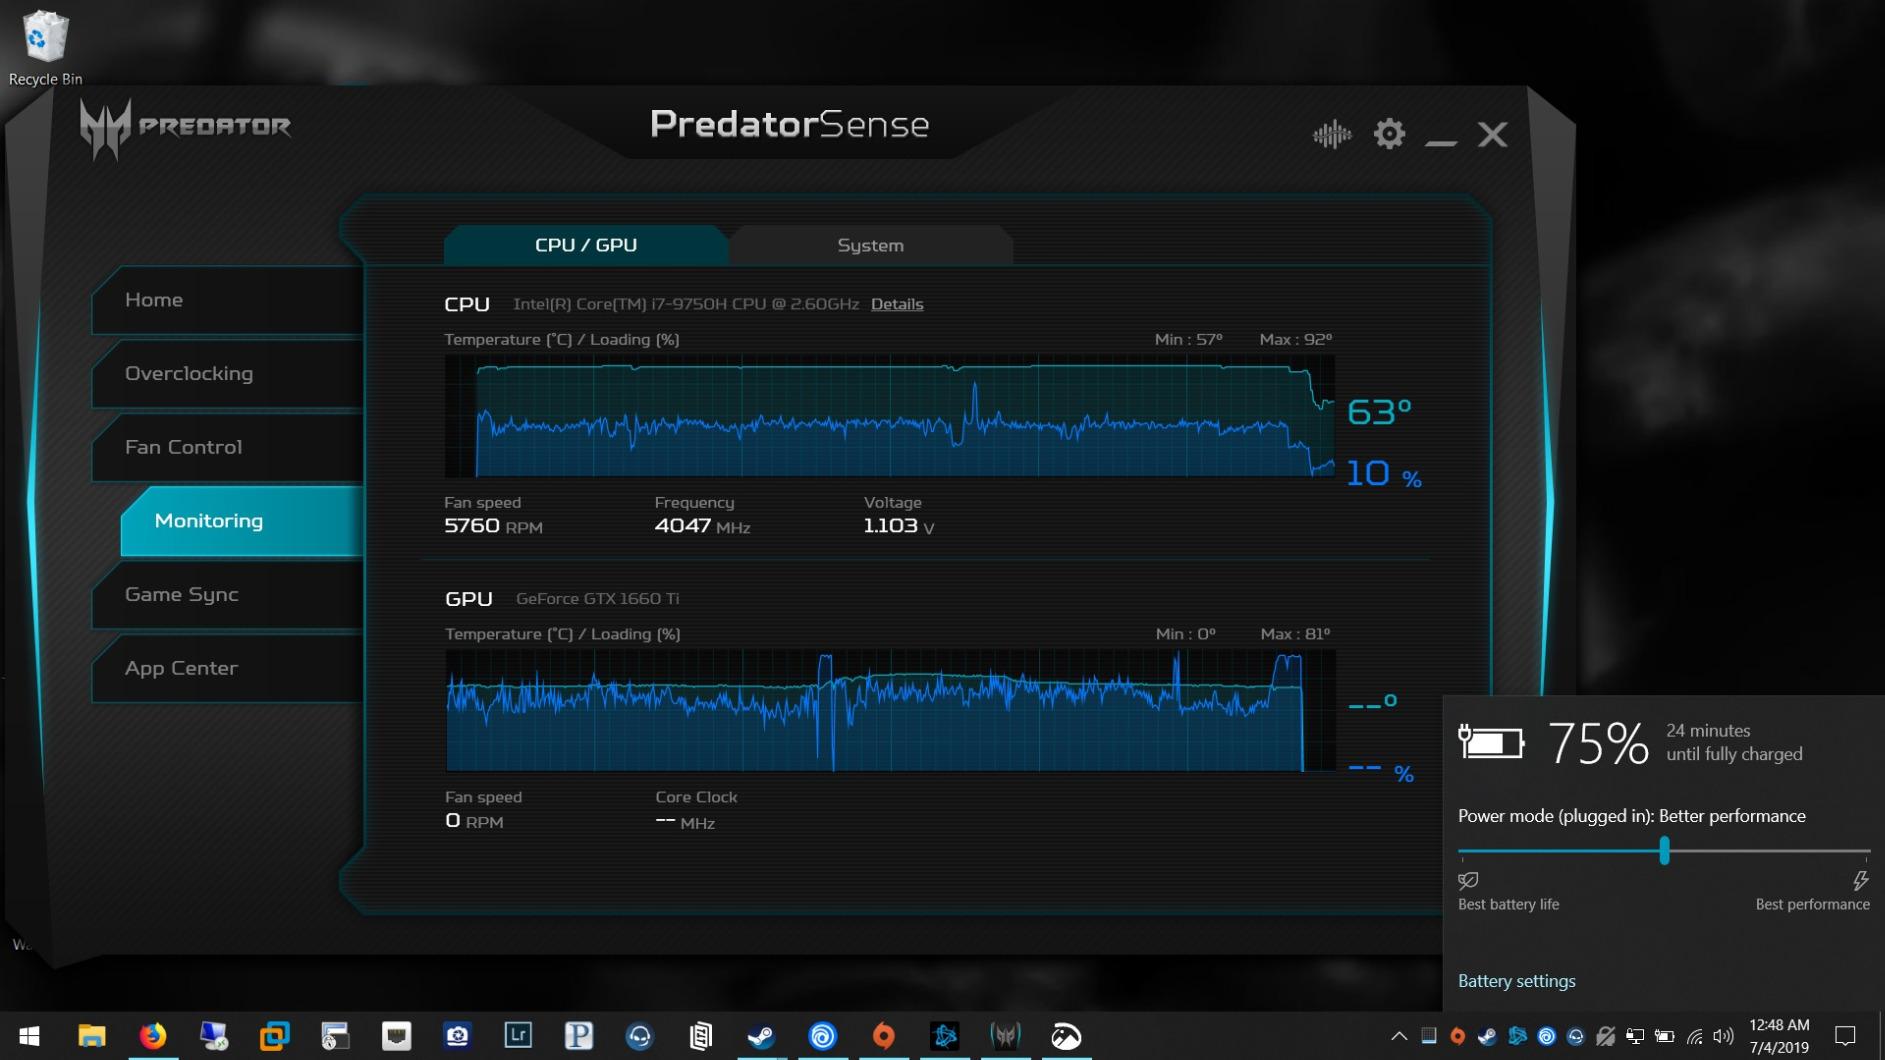Click the 10 % CPU loading reading

click(x=1384, y=474)
